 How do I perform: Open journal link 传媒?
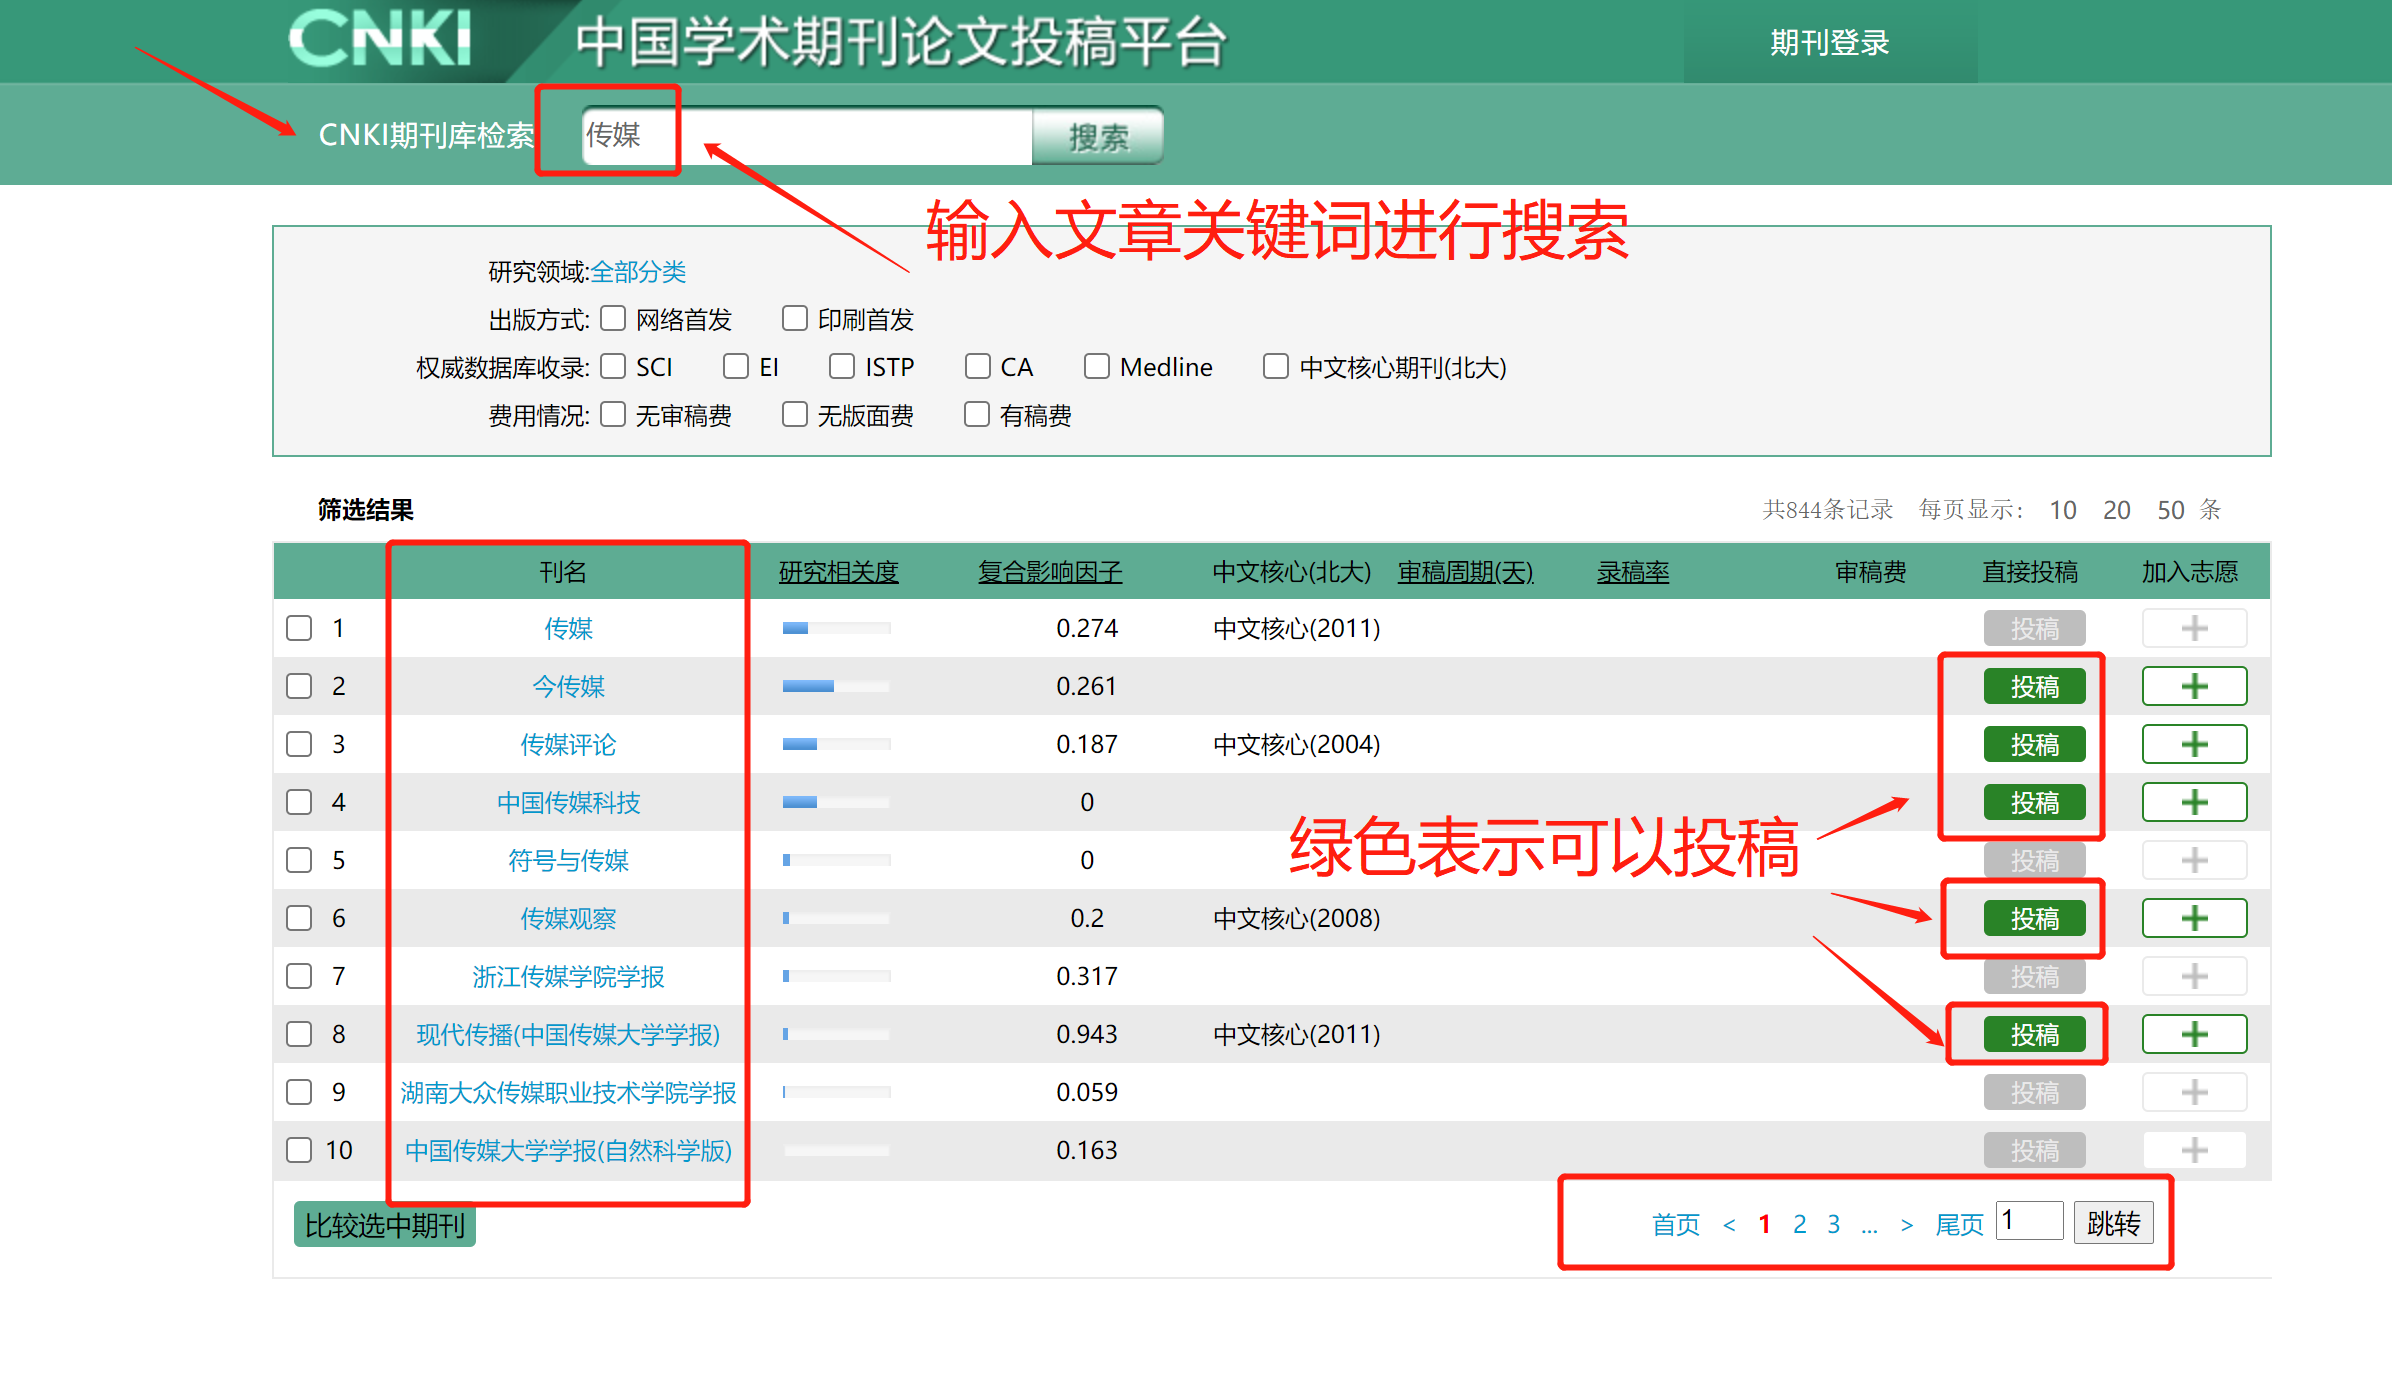click(x=568, y=628)
